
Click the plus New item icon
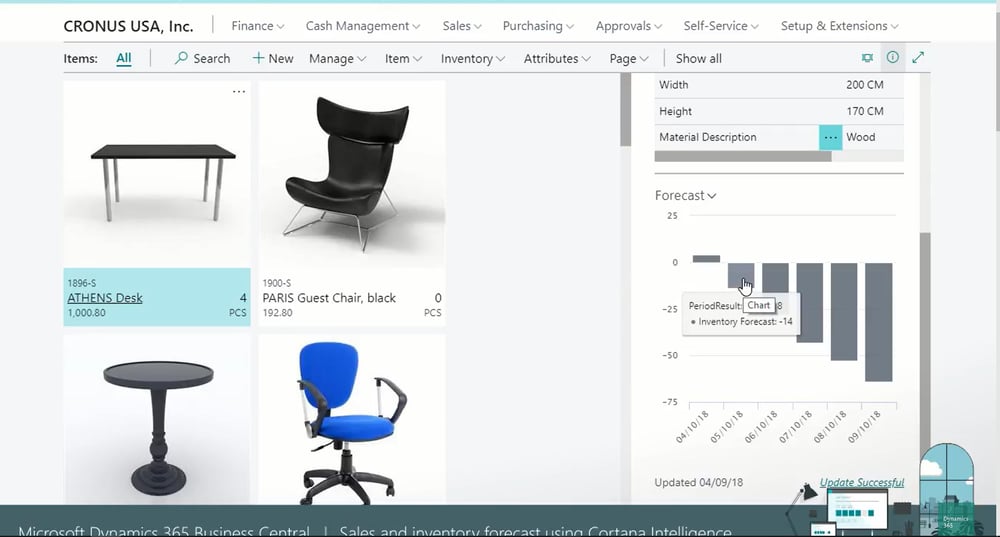(258, 58)
